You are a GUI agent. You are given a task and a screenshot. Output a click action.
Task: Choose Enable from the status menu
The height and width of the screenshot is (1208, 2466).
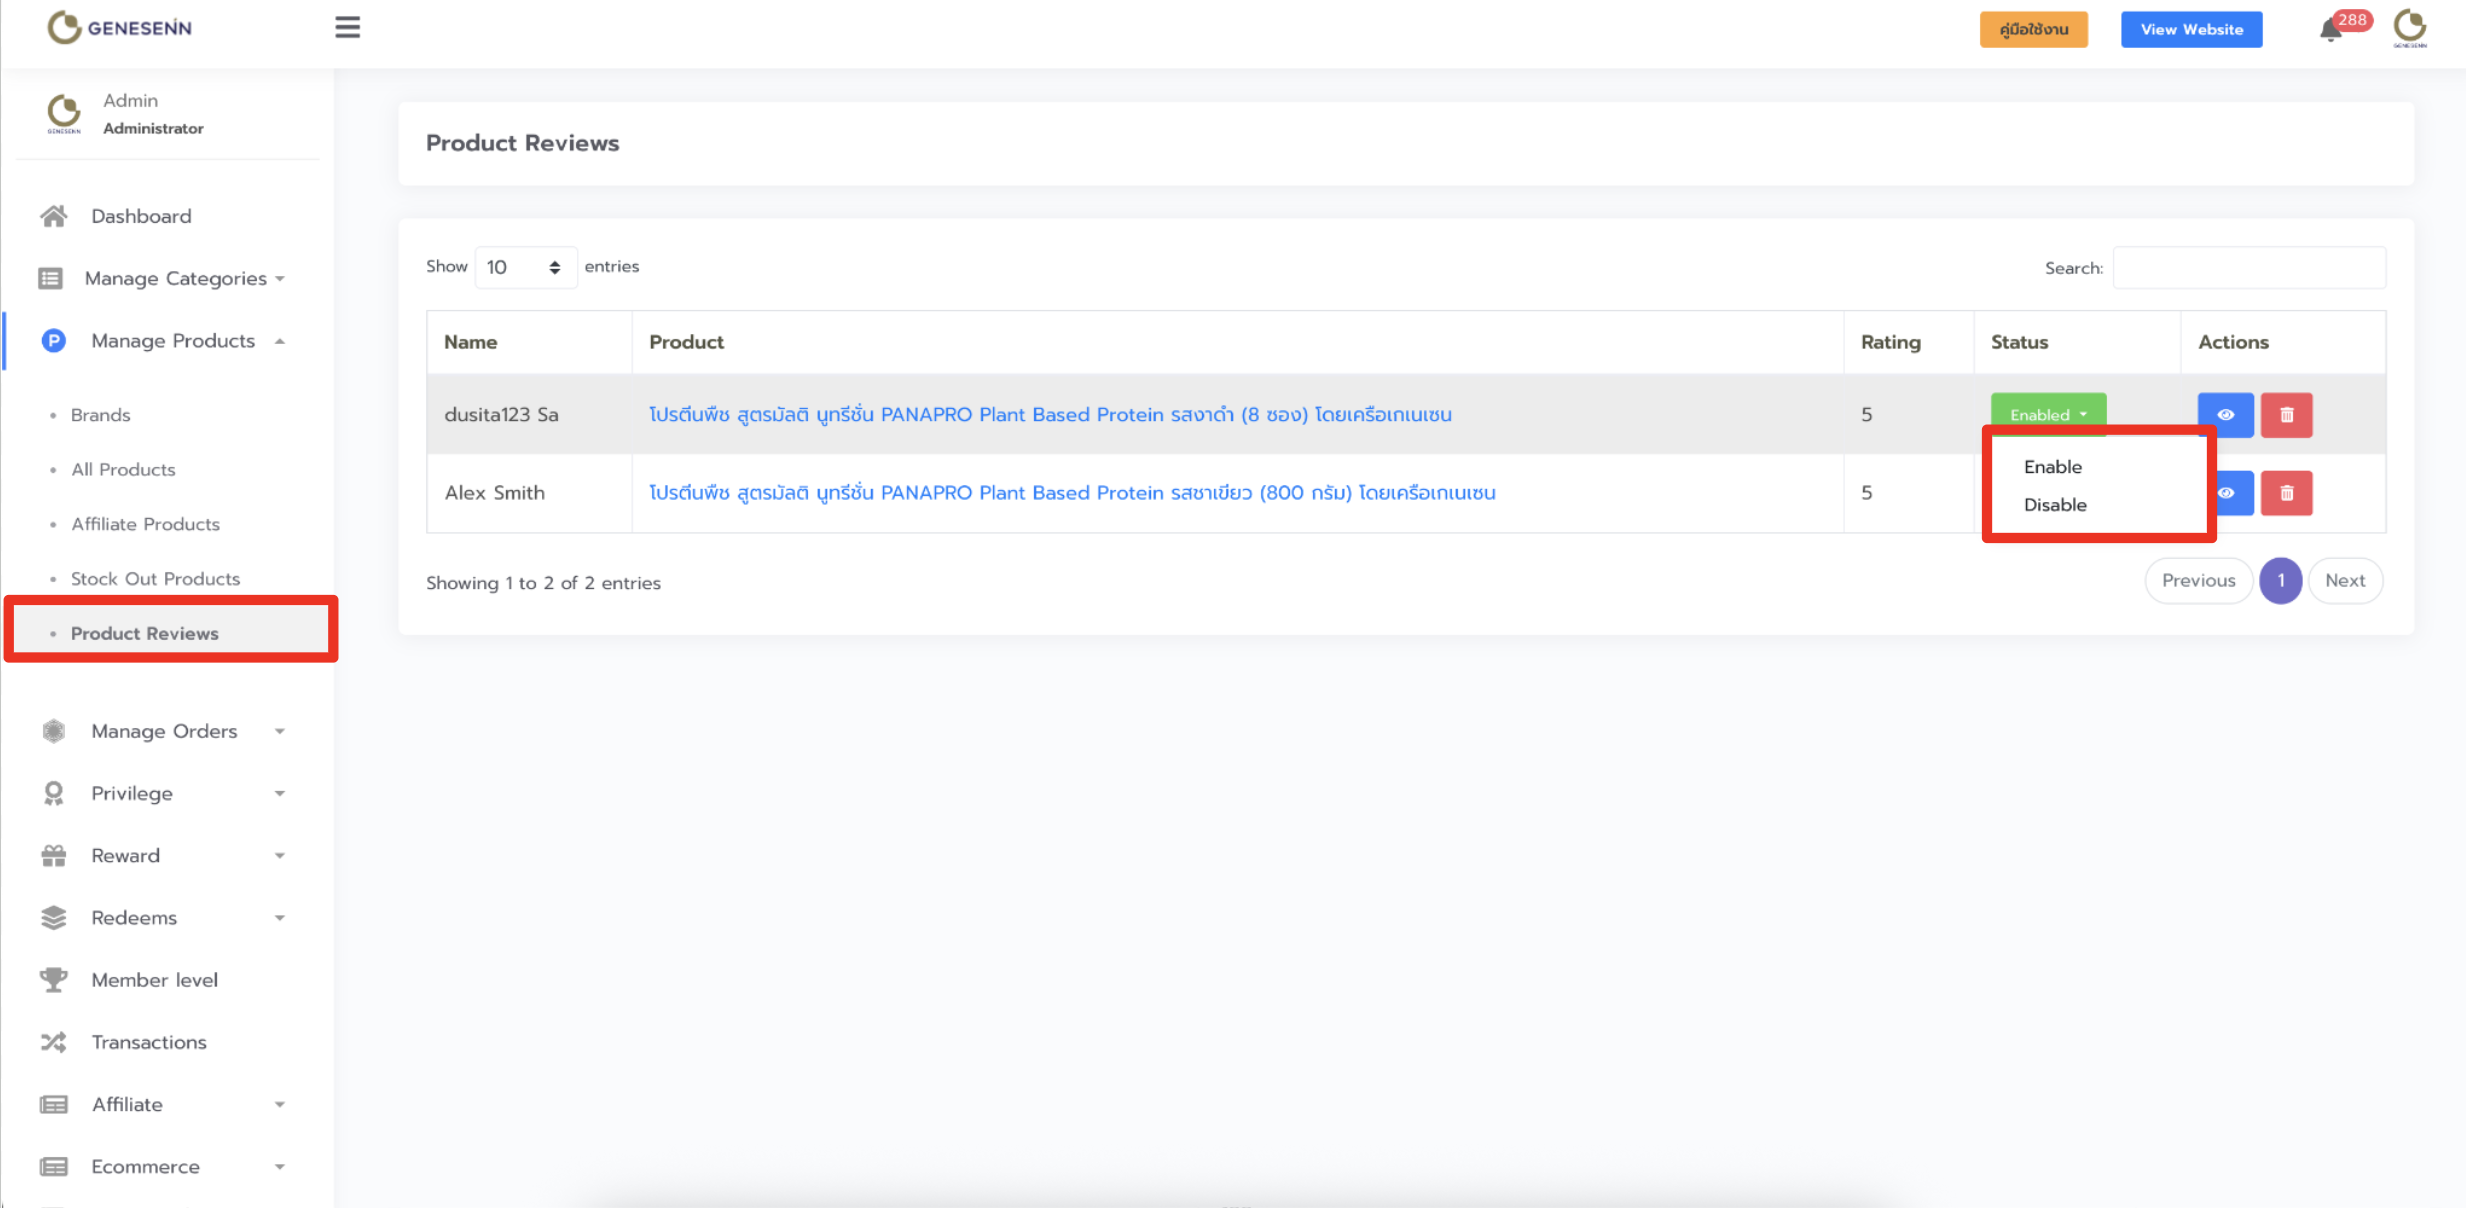pos(2052,467)
